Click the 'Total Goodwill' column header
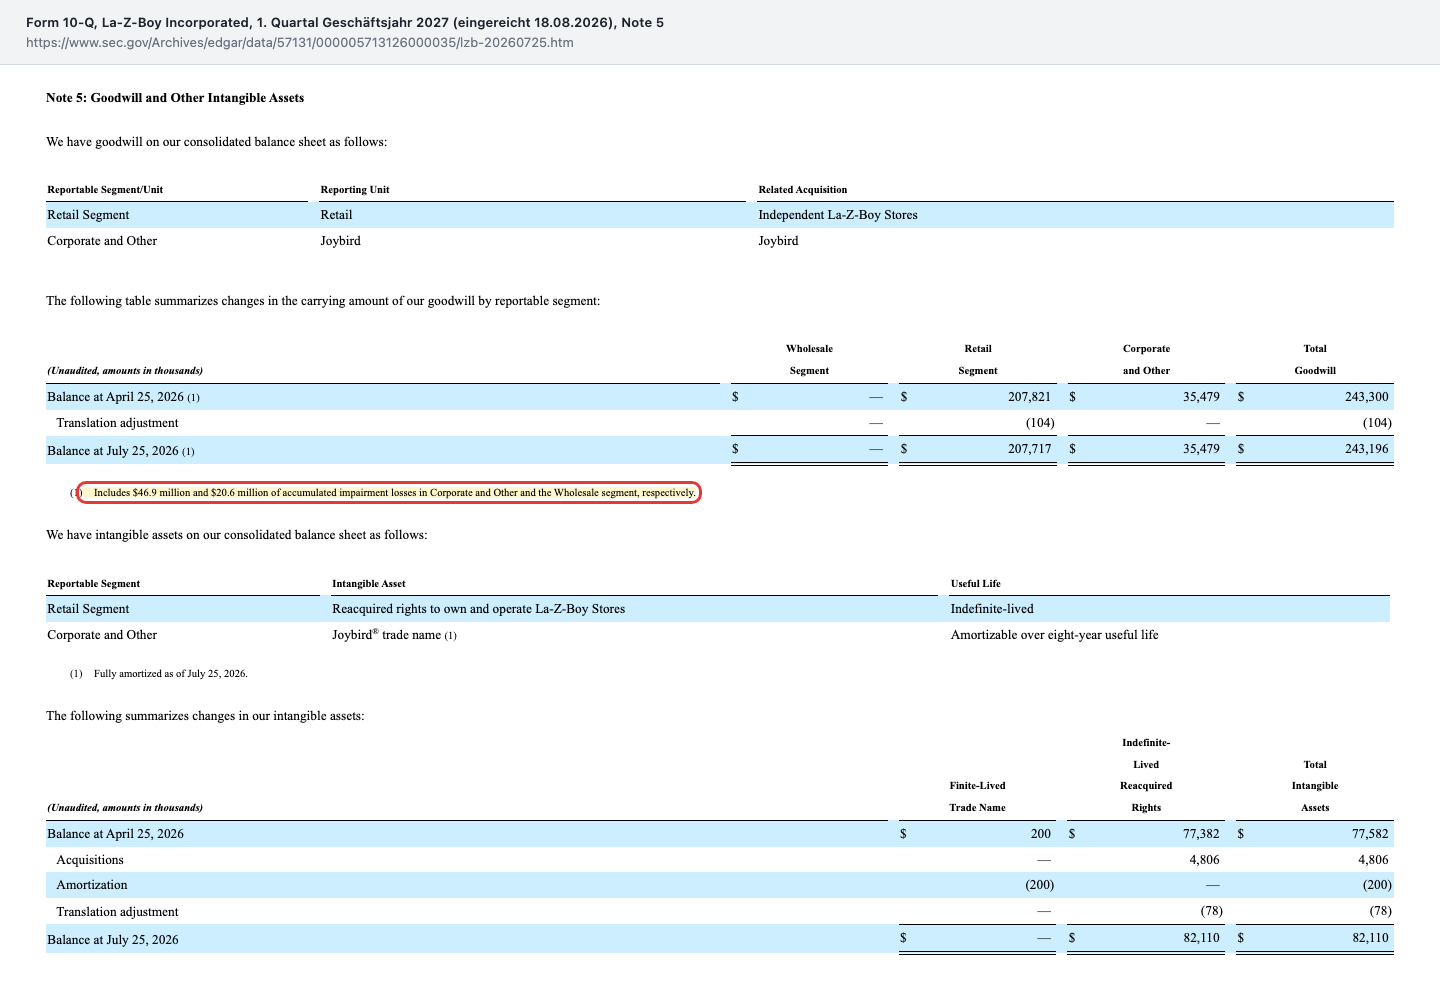 (1315, 360)
